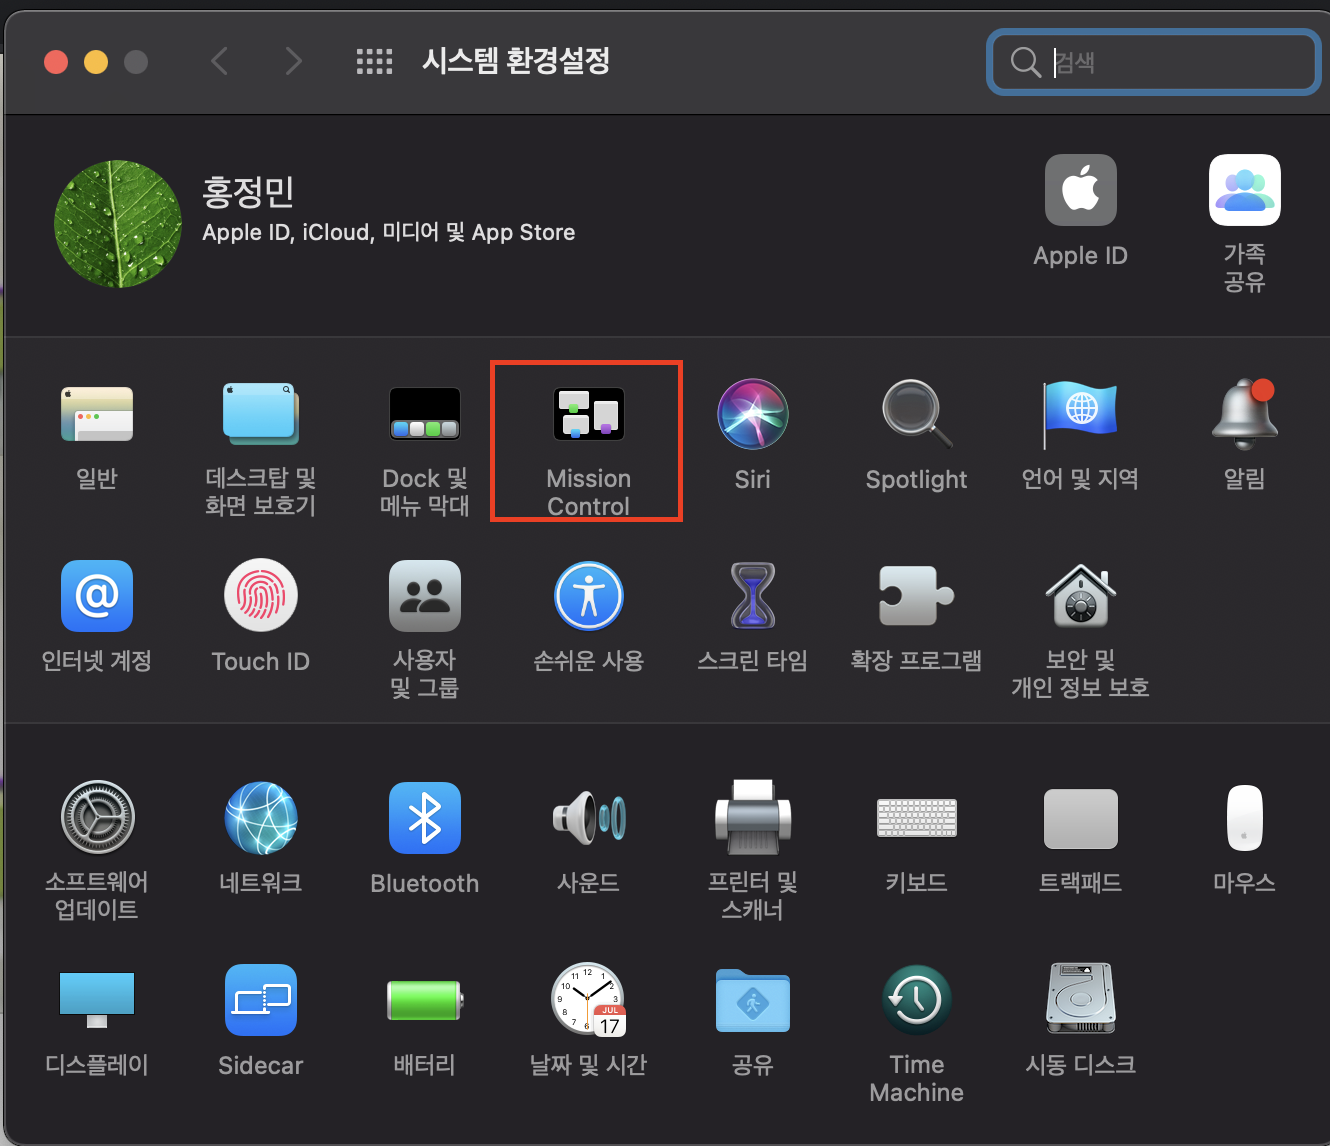The height and width of the screenshot is (1146, 1330).
Task: Open 마우스 preferences
Action: point(1244,818)
